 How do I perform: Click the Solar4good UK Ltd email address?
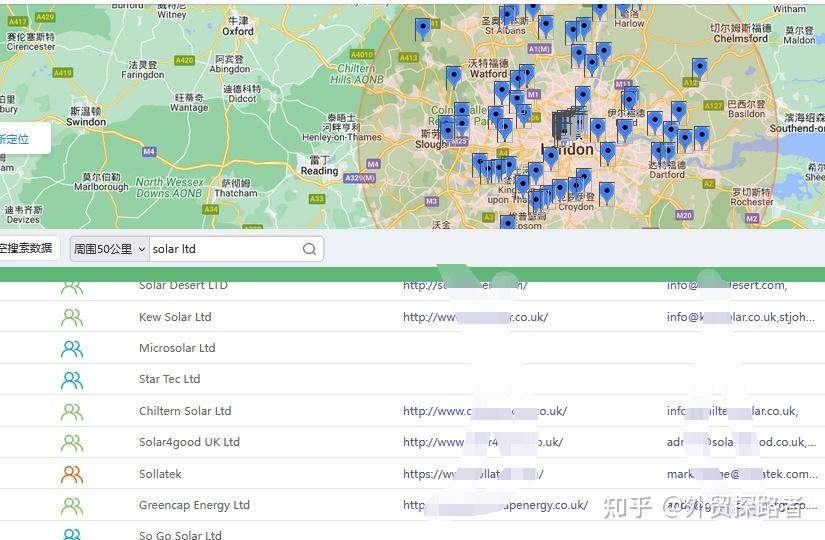coord(741,442)
